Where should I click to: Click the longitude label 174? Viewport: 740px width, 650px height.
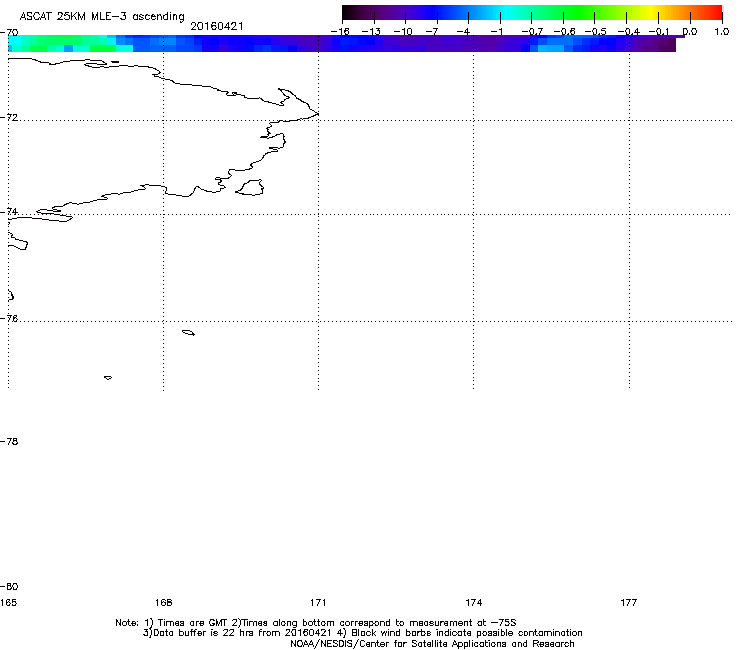coord(473,602)
